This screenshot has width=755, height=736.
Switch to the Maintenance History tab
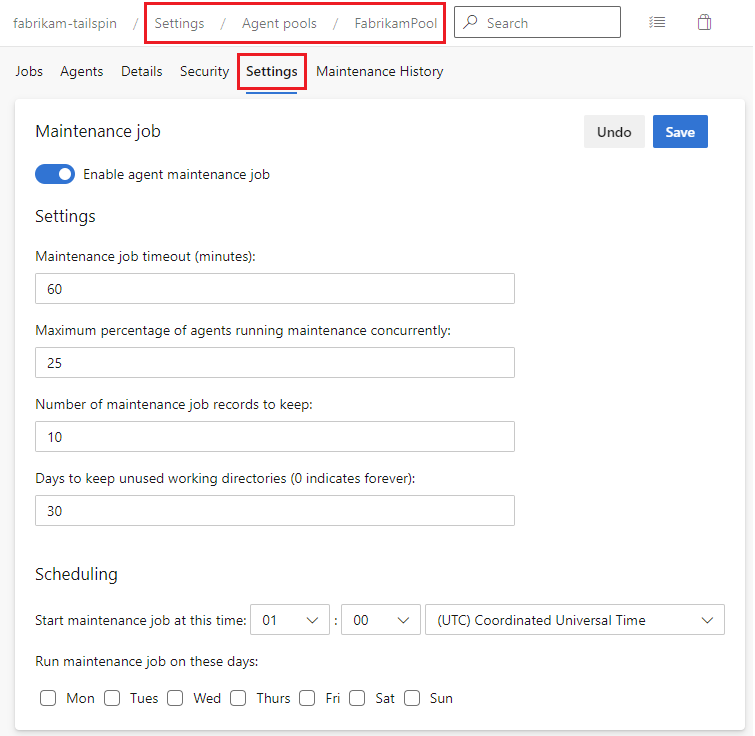point(380,71)
